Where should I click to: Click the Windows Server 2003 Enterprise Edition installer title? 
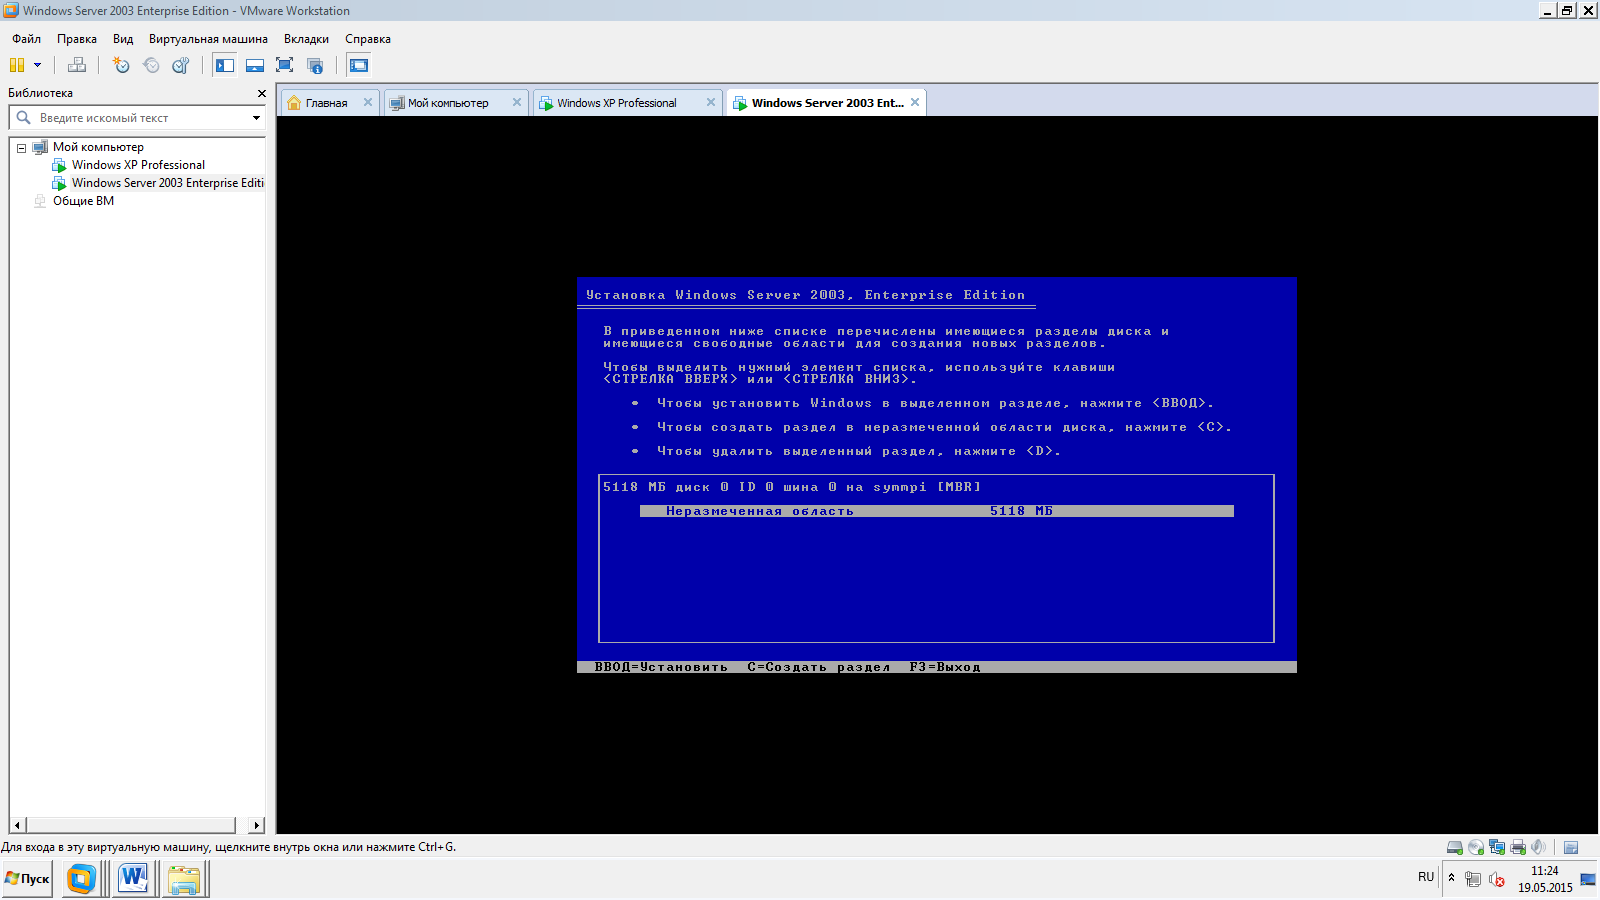(805, 295)
